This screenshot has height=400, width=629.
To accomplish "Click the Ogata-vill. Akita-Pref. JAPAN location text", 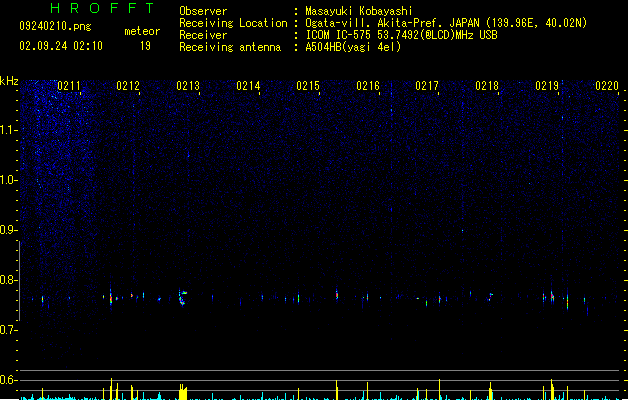I will pyautogui.click(x=446, y=23).
